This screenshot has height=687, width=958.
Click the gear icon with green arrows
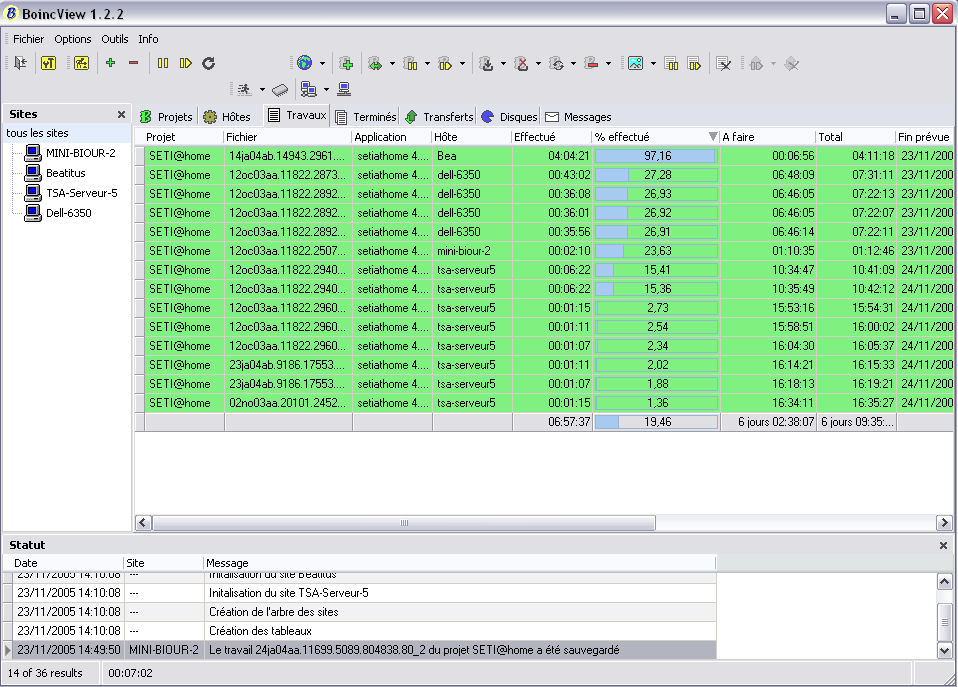[375, 64]
